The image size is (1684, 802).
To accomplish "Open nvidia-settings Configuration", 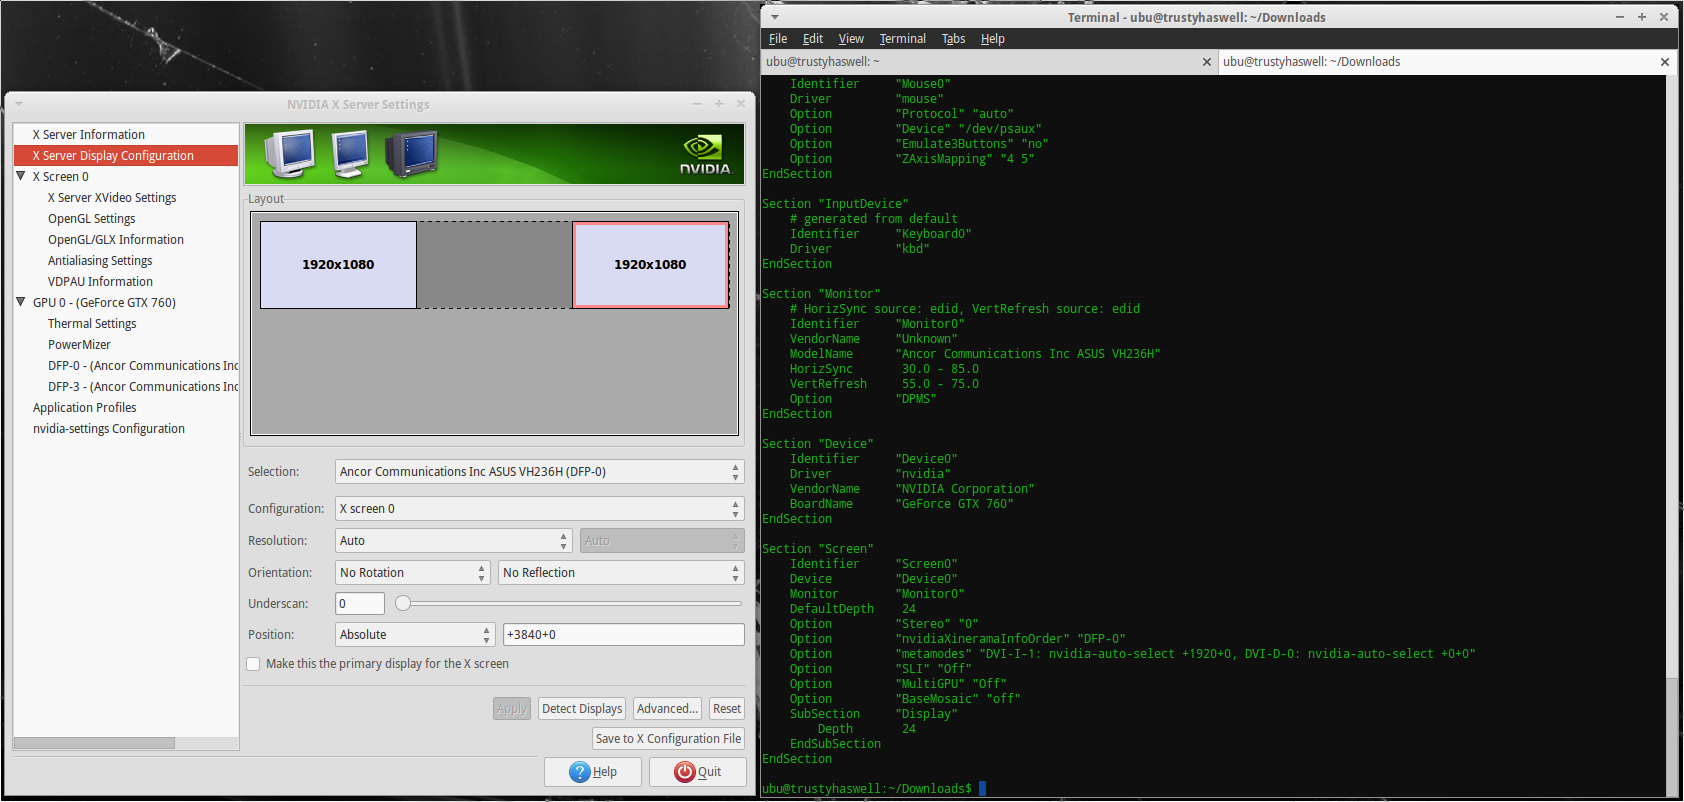I will point(109,429).
